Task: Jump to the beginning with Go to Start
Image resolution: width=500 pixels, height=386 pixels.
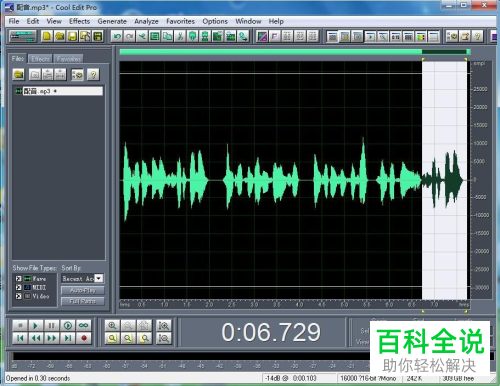Action: point(20,338)
